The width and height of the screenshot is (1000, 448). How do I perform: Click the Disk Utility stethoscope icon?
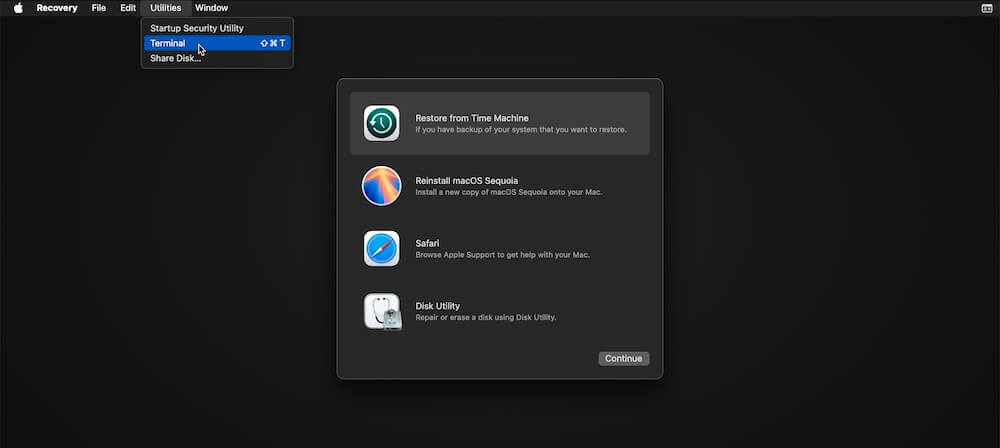pos(382,311)
